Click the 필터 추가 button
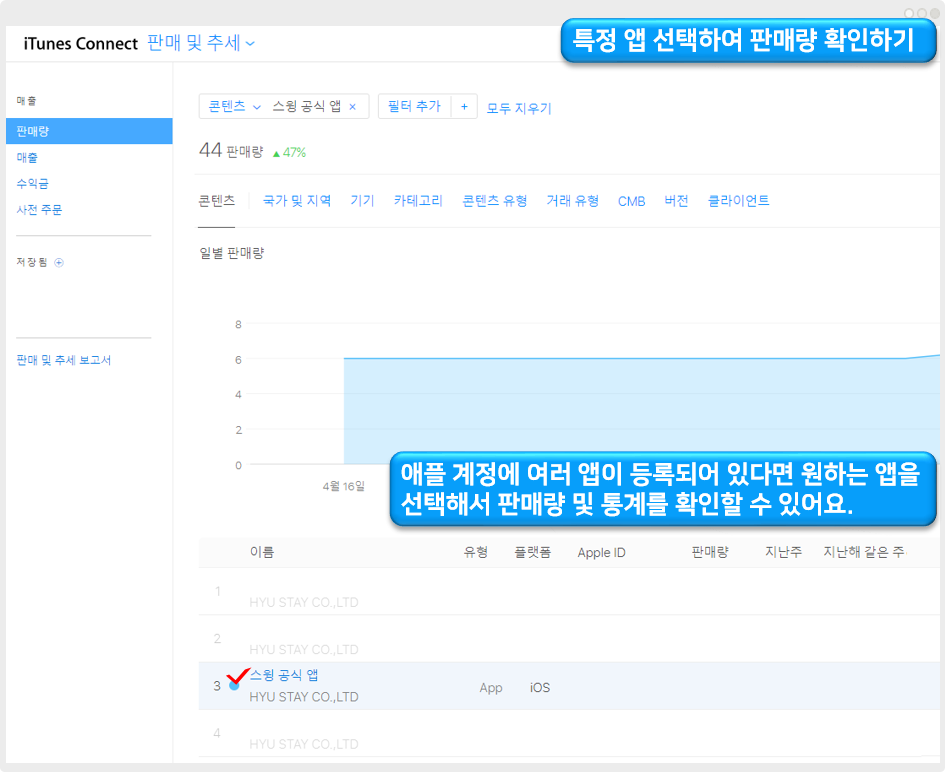The height and width of the screenshot is (772, 946). 414,107
